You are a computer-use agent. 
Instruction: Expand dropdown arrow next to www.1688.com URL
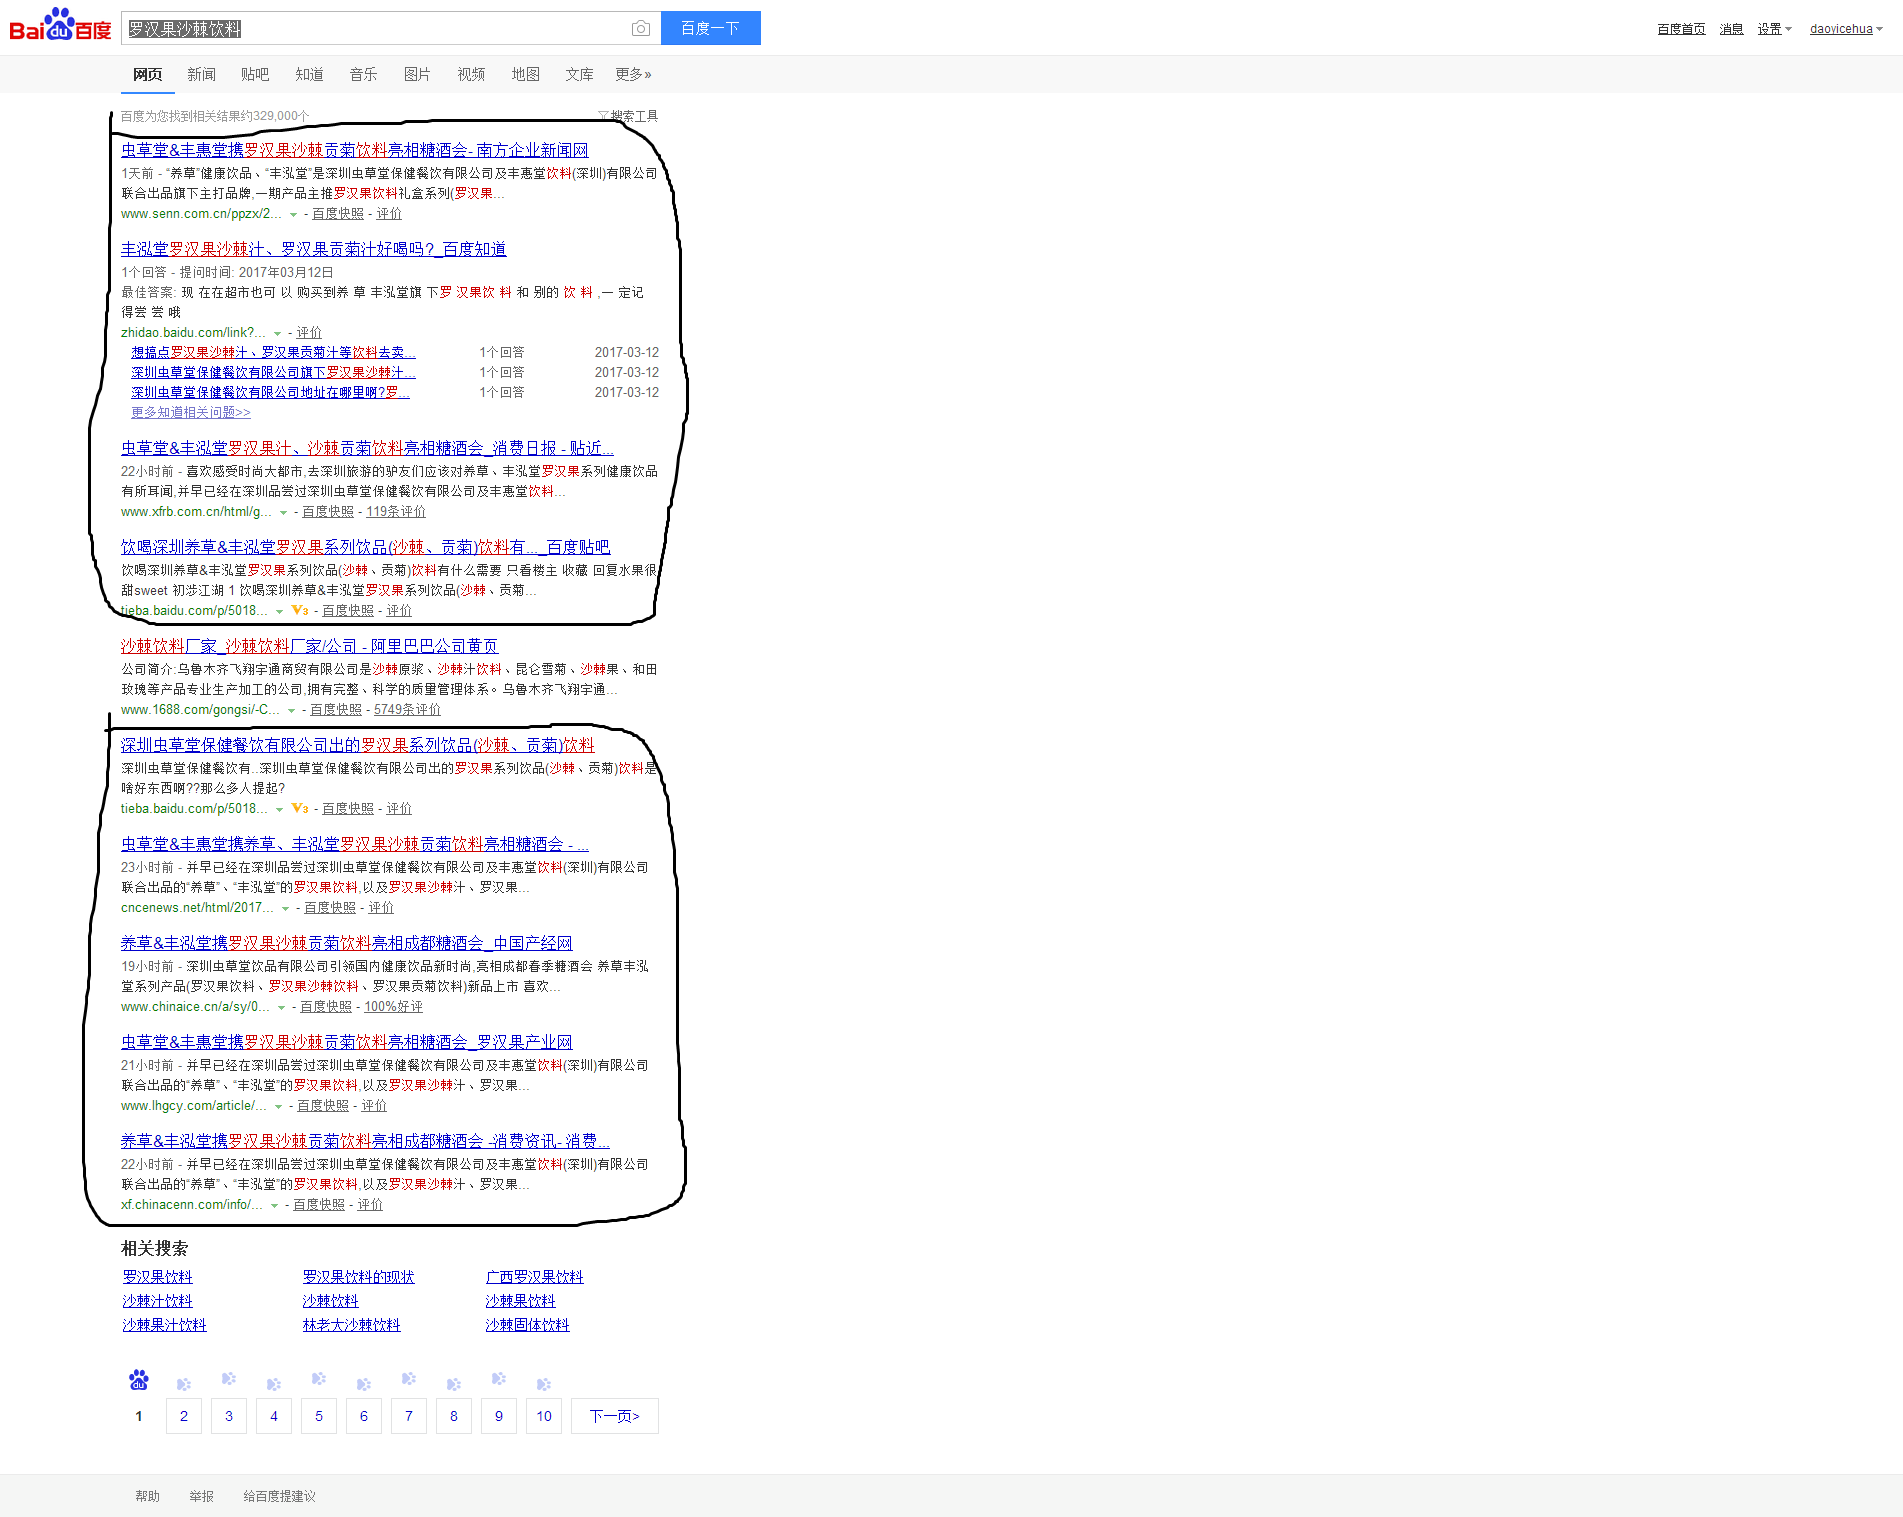(x=291, y=711)
